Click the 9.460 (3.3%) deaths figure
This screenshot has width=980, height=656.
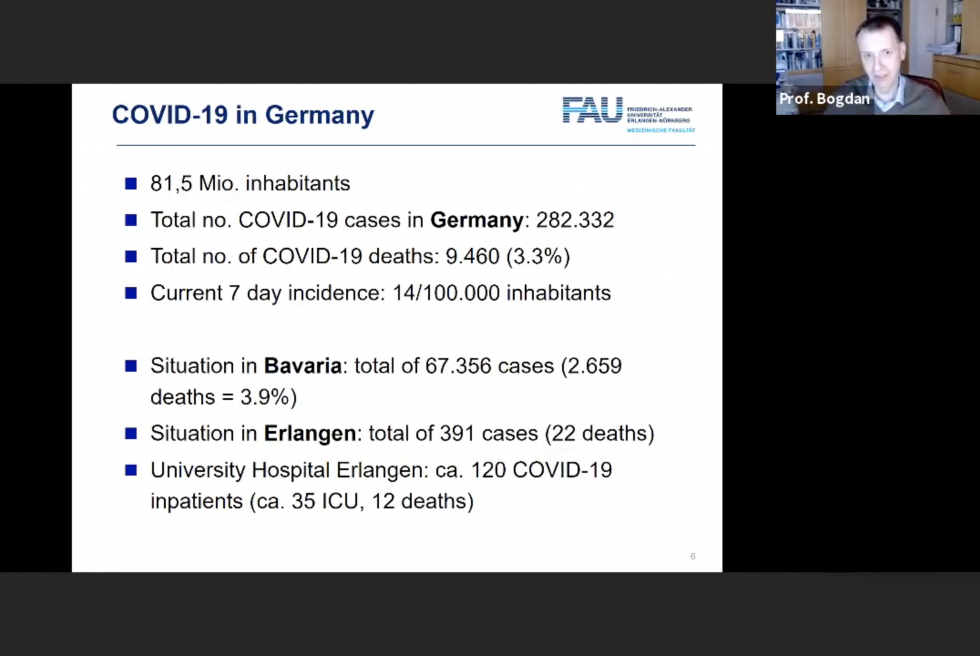click(505, 256)
